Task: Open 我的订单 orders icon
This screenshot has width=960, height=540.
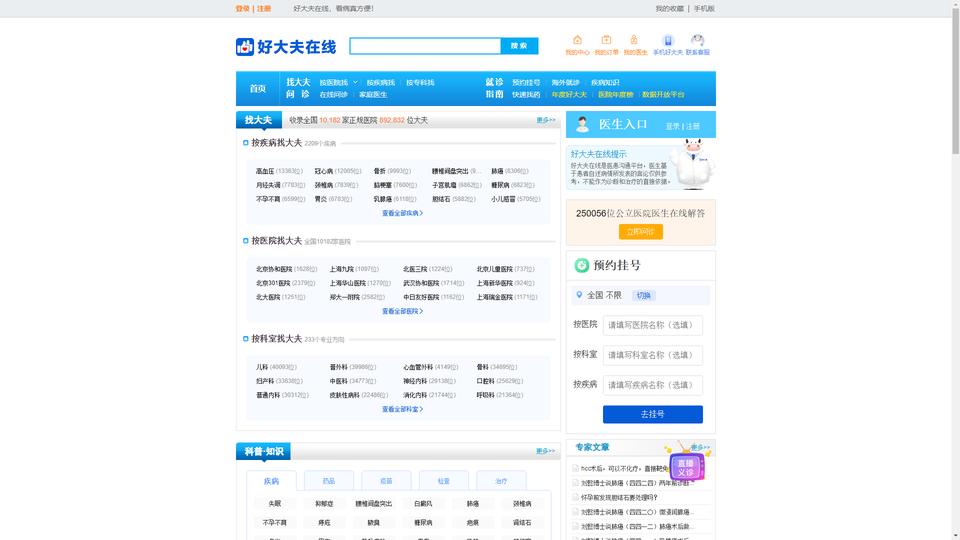Action: 606,40
